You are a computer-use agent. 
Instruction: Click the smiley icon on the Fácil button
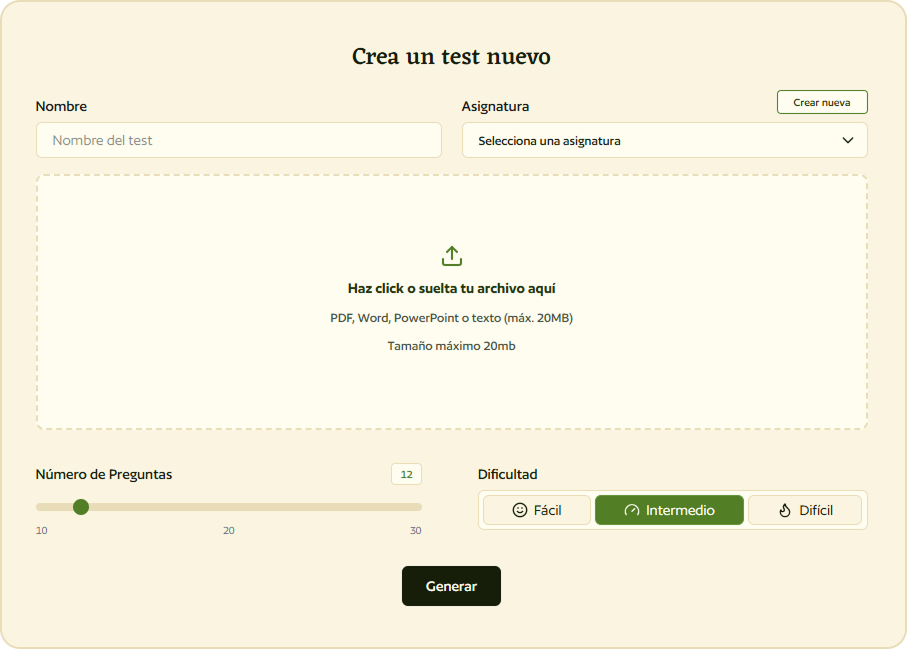519,510
